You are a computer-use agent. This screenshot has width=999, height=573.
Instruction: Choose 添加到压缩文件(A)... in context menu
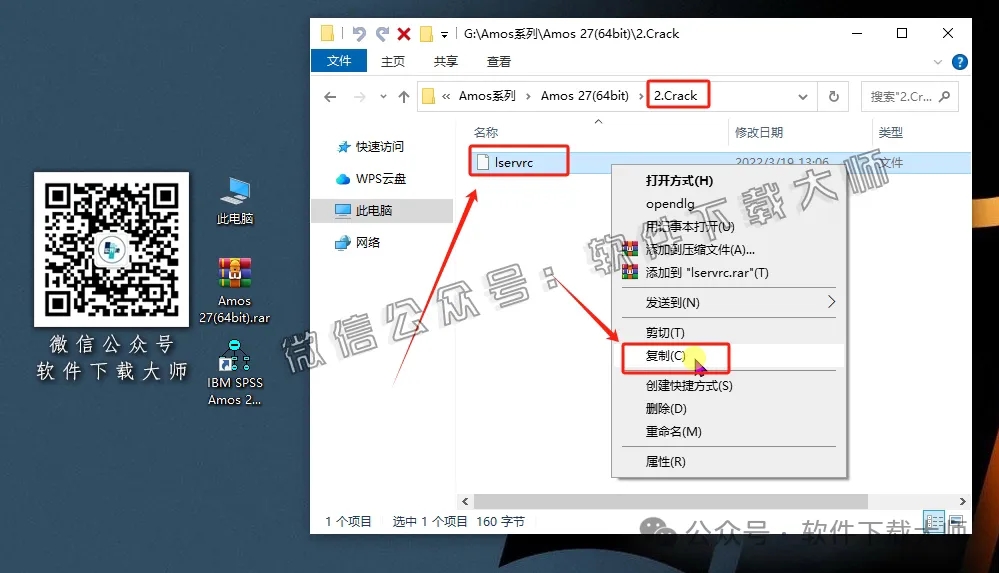pos(700,249)
